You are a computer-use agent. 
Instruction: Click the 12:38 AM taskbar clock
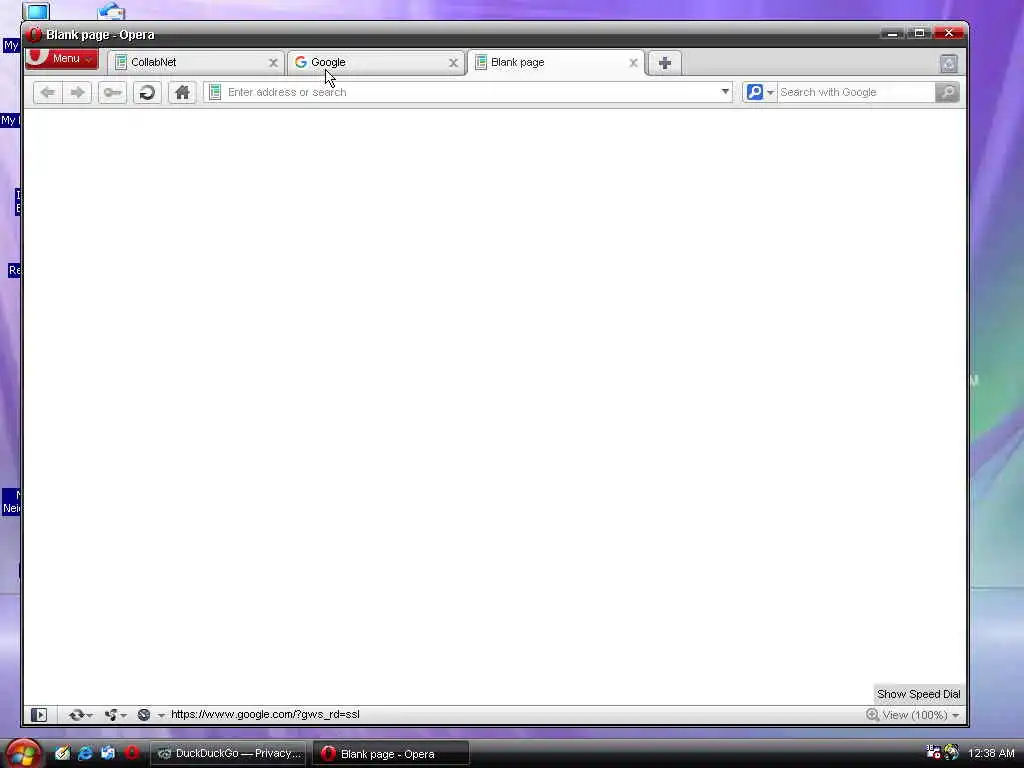tap(991, 753)
